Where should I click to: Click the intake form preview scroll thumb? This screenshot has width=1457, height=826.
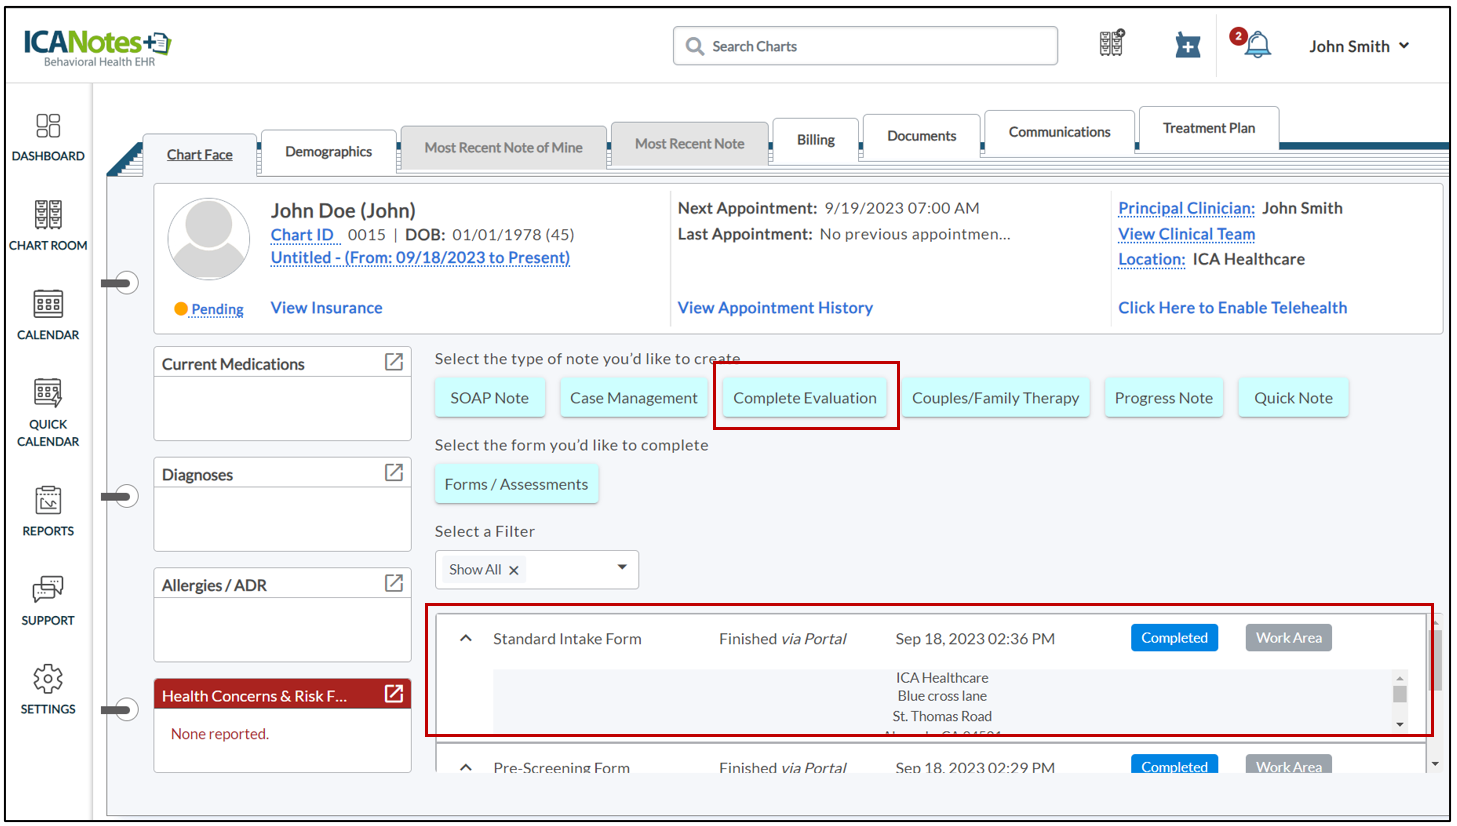pyautogui.click(x=1400, y=694)
